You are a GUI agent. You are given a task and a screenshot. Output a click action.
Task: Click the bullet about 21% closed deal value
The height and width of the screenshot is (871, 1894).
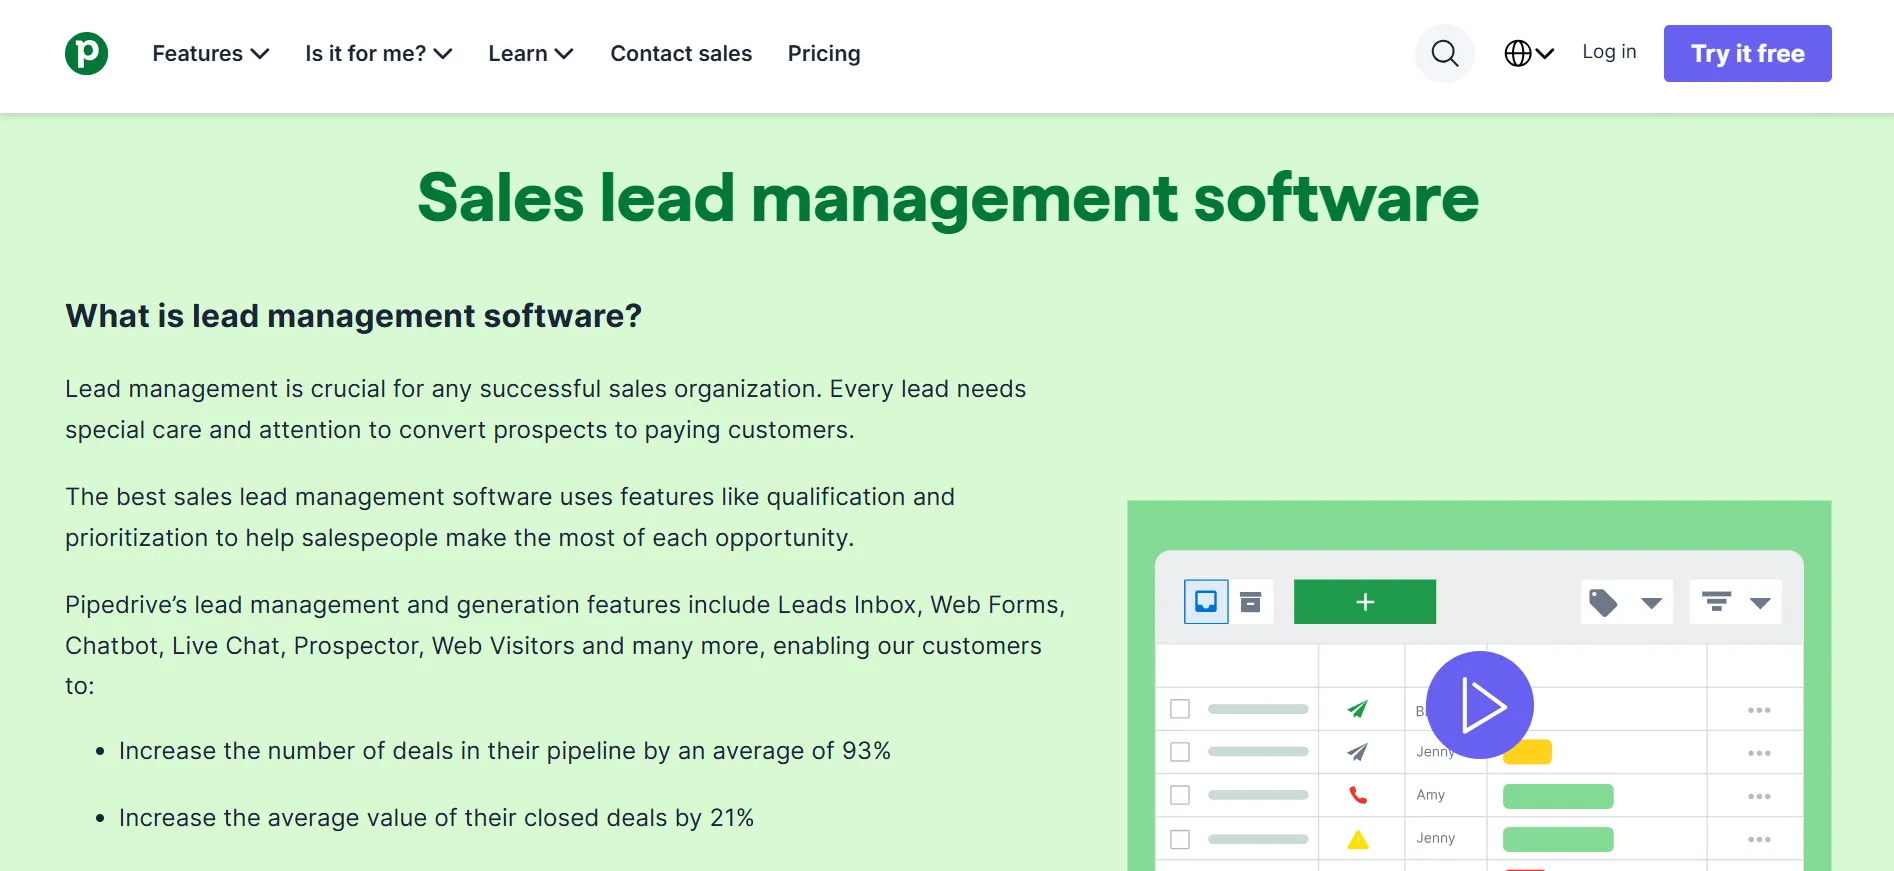437,818
